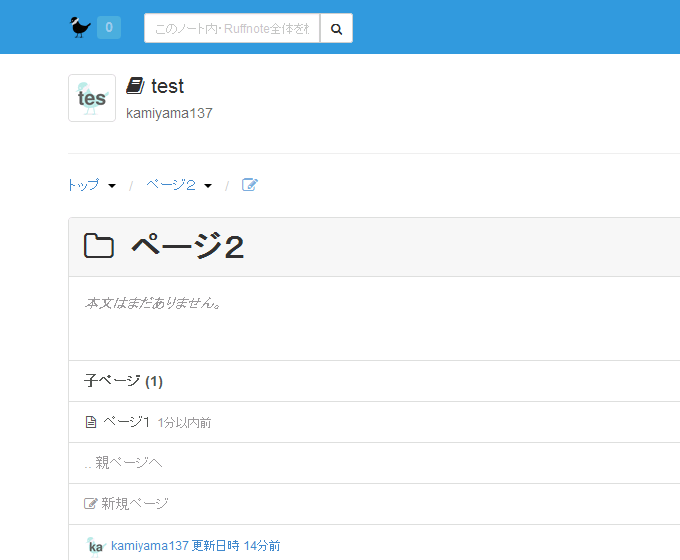Click the Ruffnote bird logo
The image size is (680, 560).
tap(80, 27)
